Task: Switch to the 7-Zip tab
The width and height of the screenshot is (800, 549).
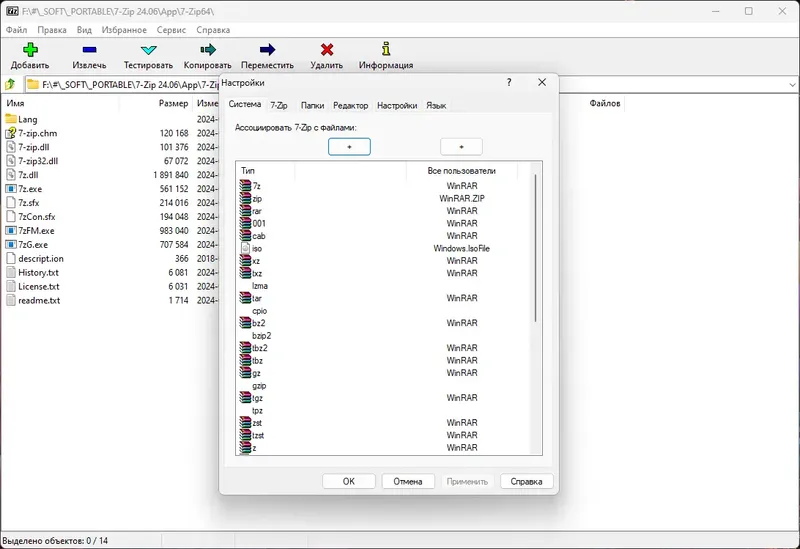Action: [x=279, y=105]
